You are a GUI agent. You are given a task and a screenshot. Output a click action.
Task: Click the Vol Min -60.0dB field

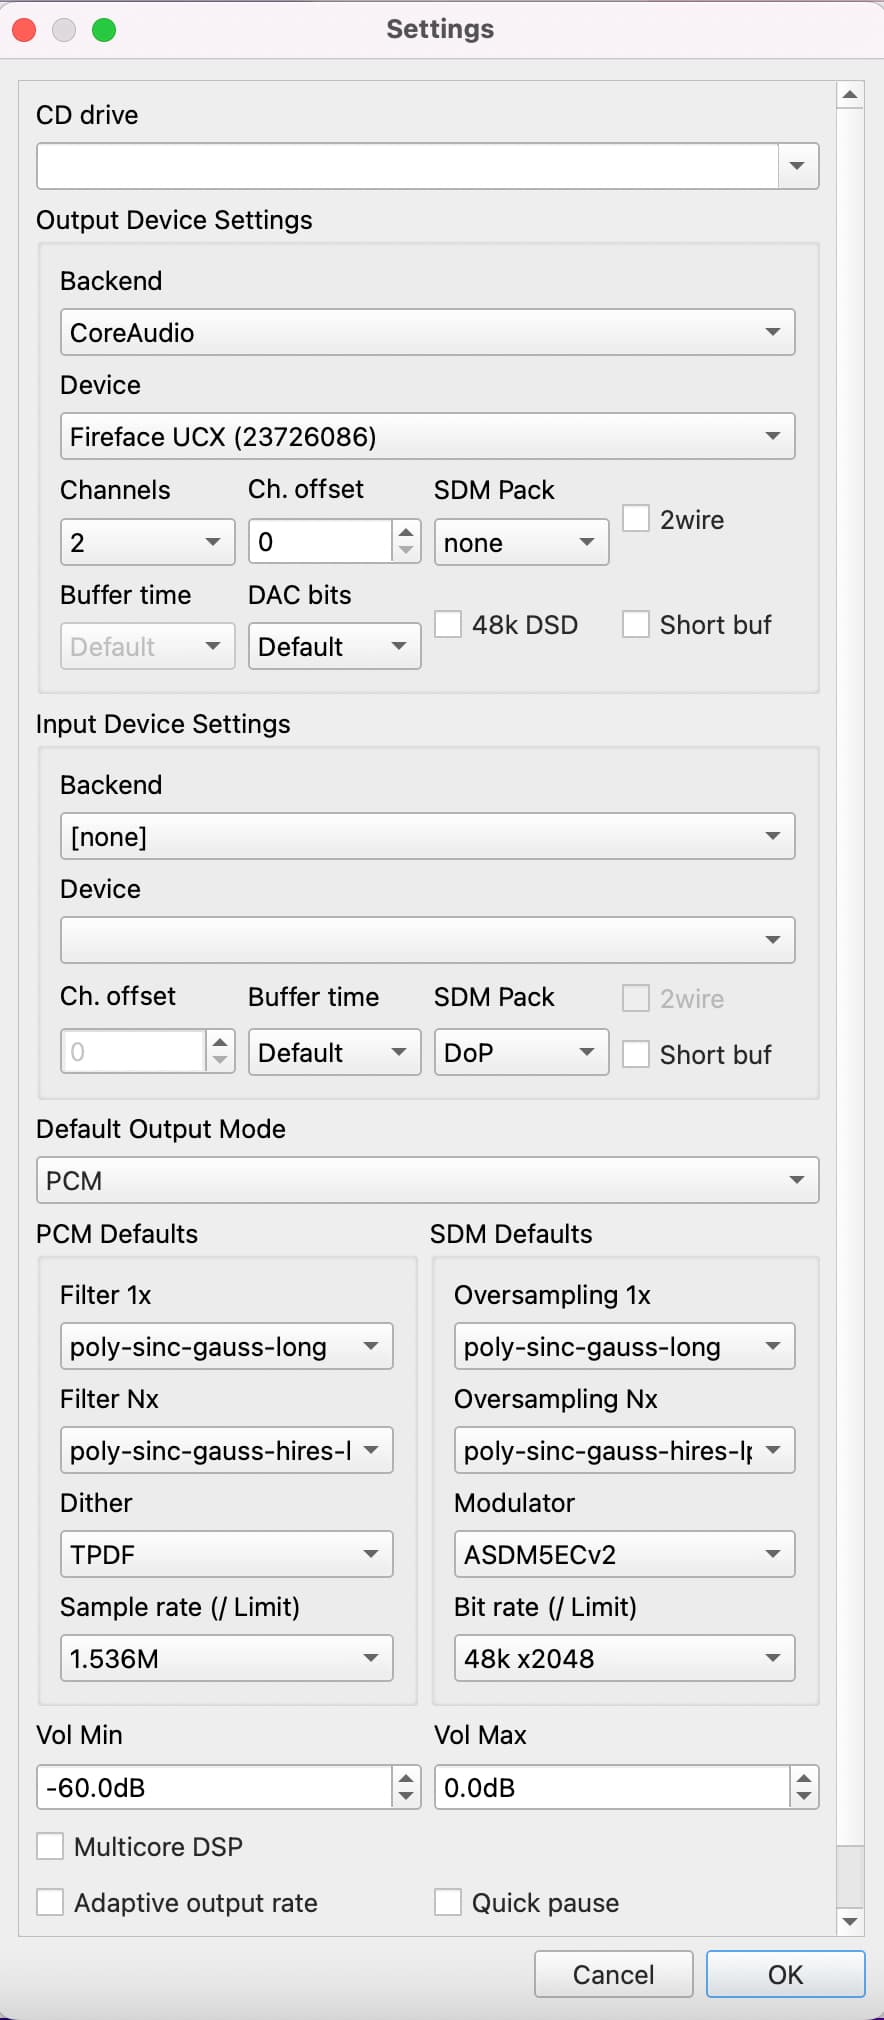(214, 1787)
